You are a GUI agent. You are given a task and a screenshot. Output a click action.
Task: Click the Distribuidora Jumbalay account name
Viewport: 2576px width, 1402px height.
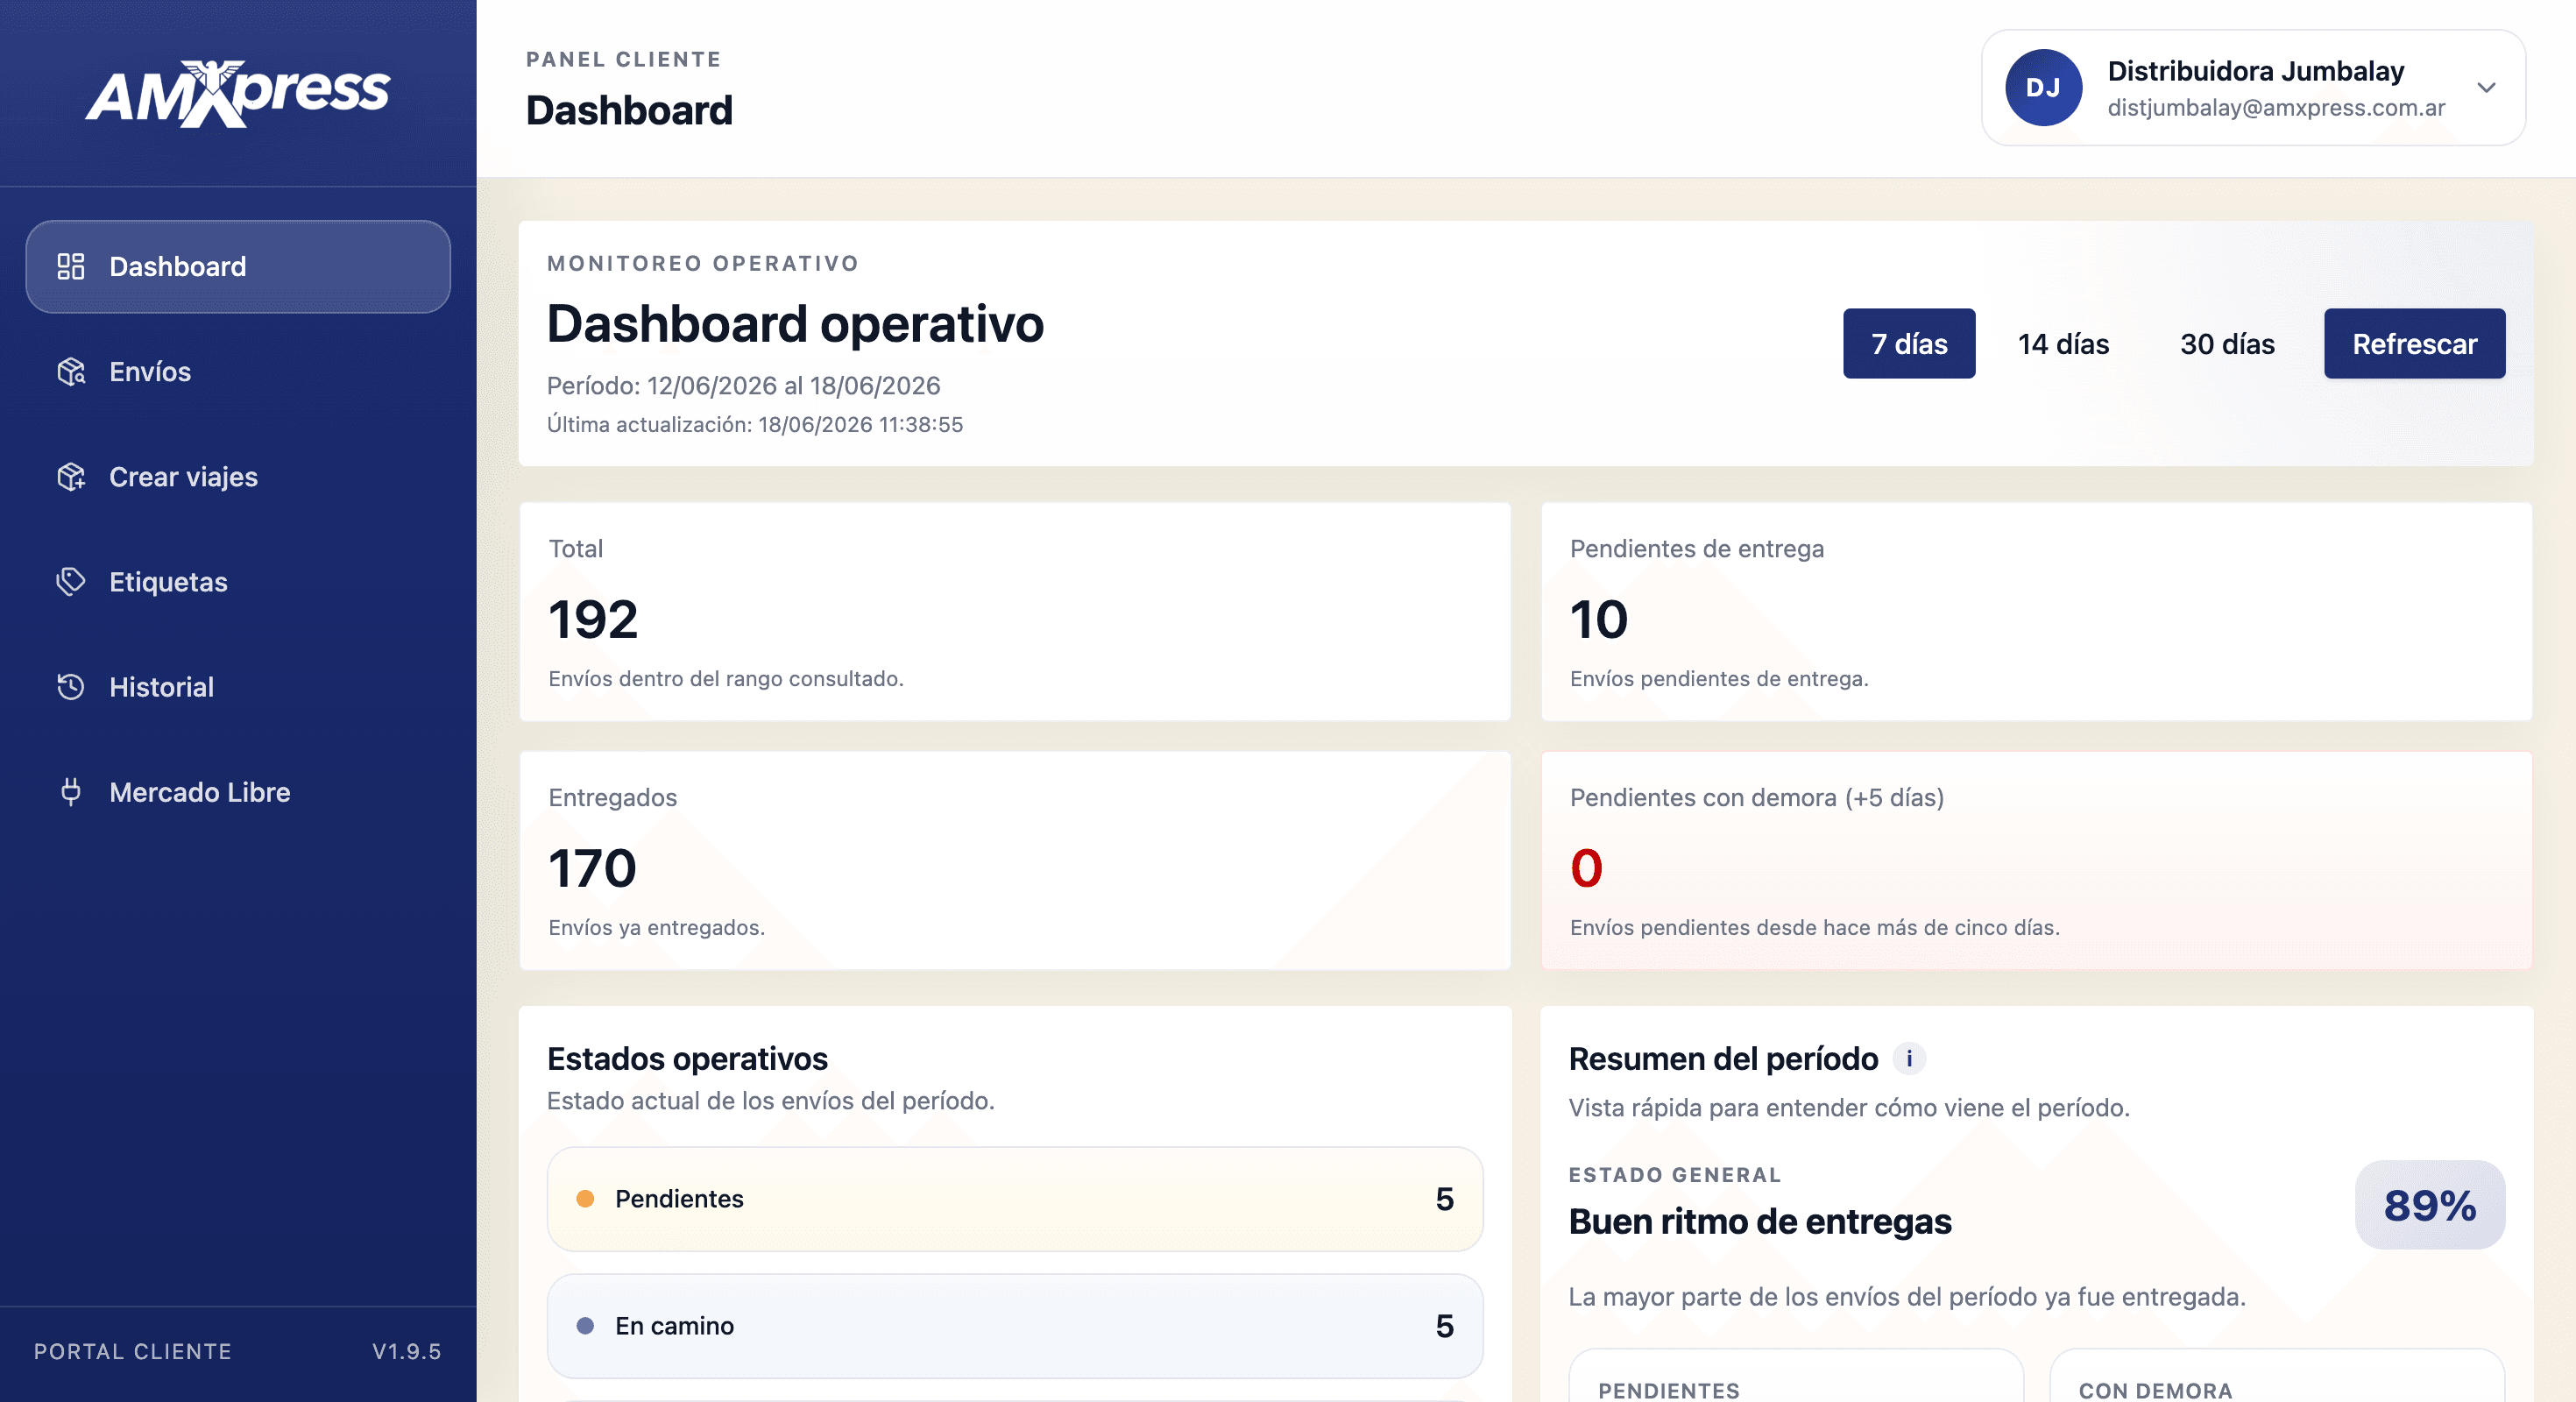point(2256,71)
